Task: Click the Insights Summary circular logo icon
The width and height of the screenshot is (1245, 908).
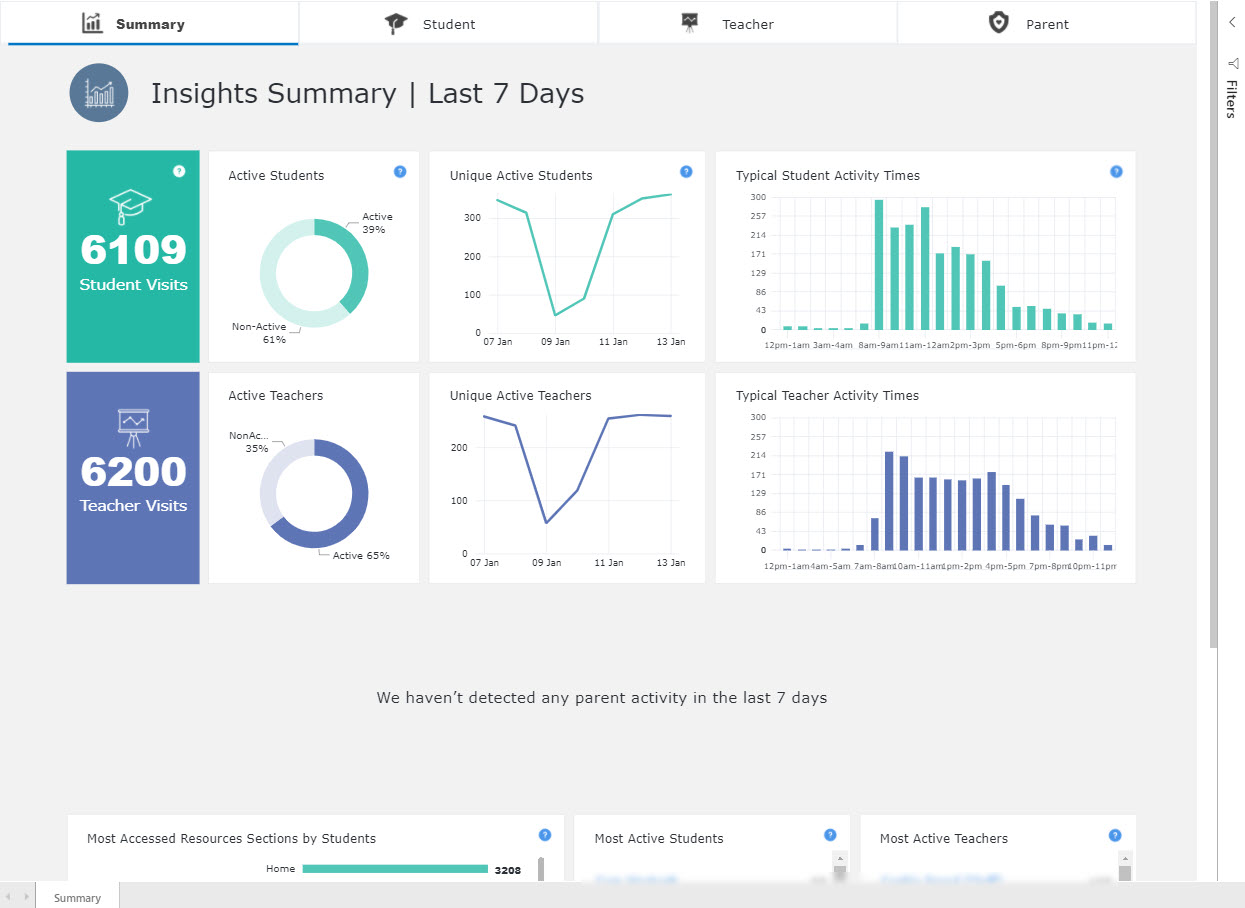Action: tap(99, 92)
